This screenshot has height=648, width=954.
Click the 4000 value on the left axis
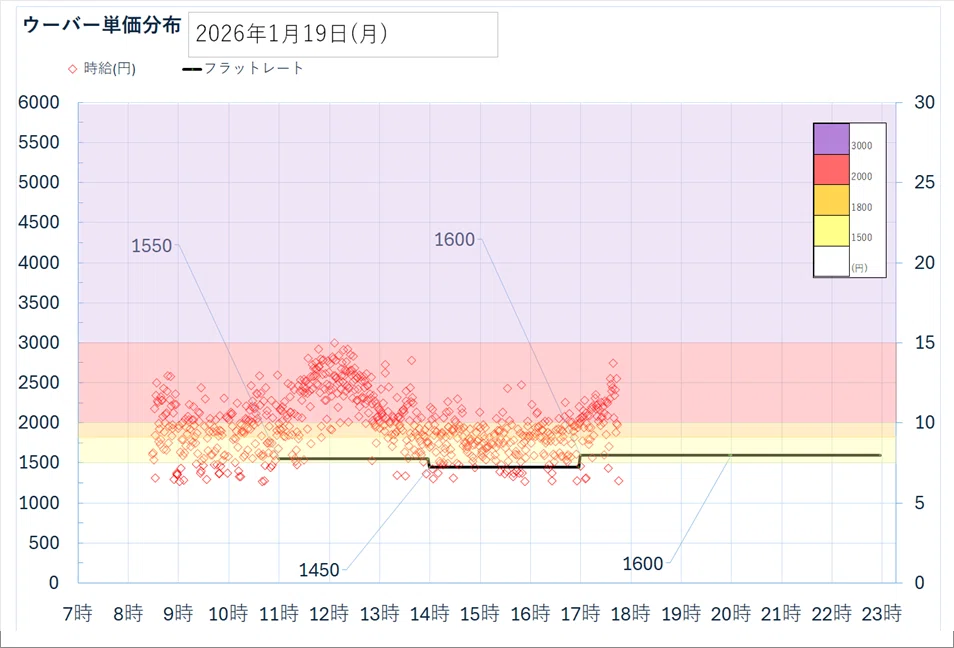coord(39,262)
